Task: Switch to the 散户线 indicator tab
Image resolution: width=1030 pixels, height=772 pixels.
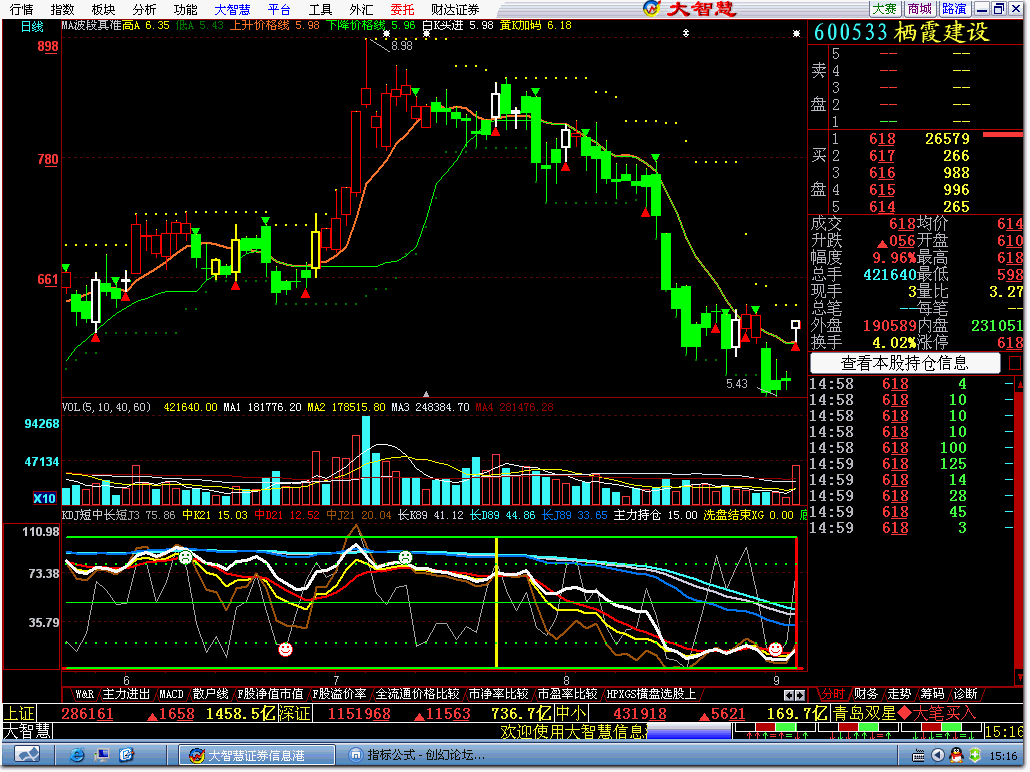Action: point(210,694)
